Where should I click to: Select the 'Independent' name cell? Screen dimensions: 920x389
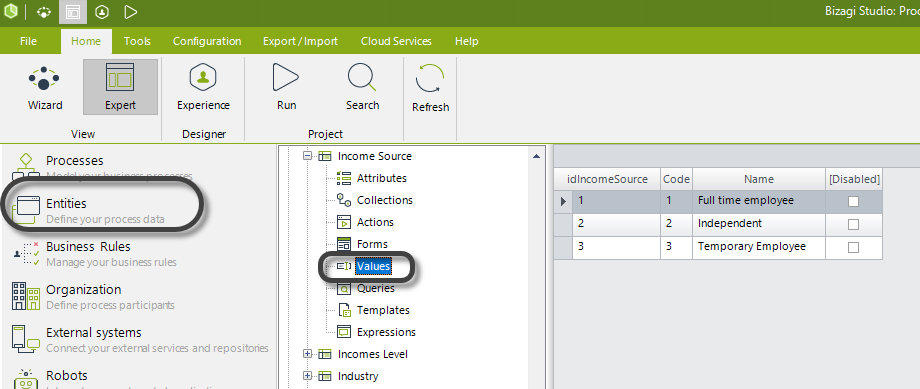pos(759,224)
